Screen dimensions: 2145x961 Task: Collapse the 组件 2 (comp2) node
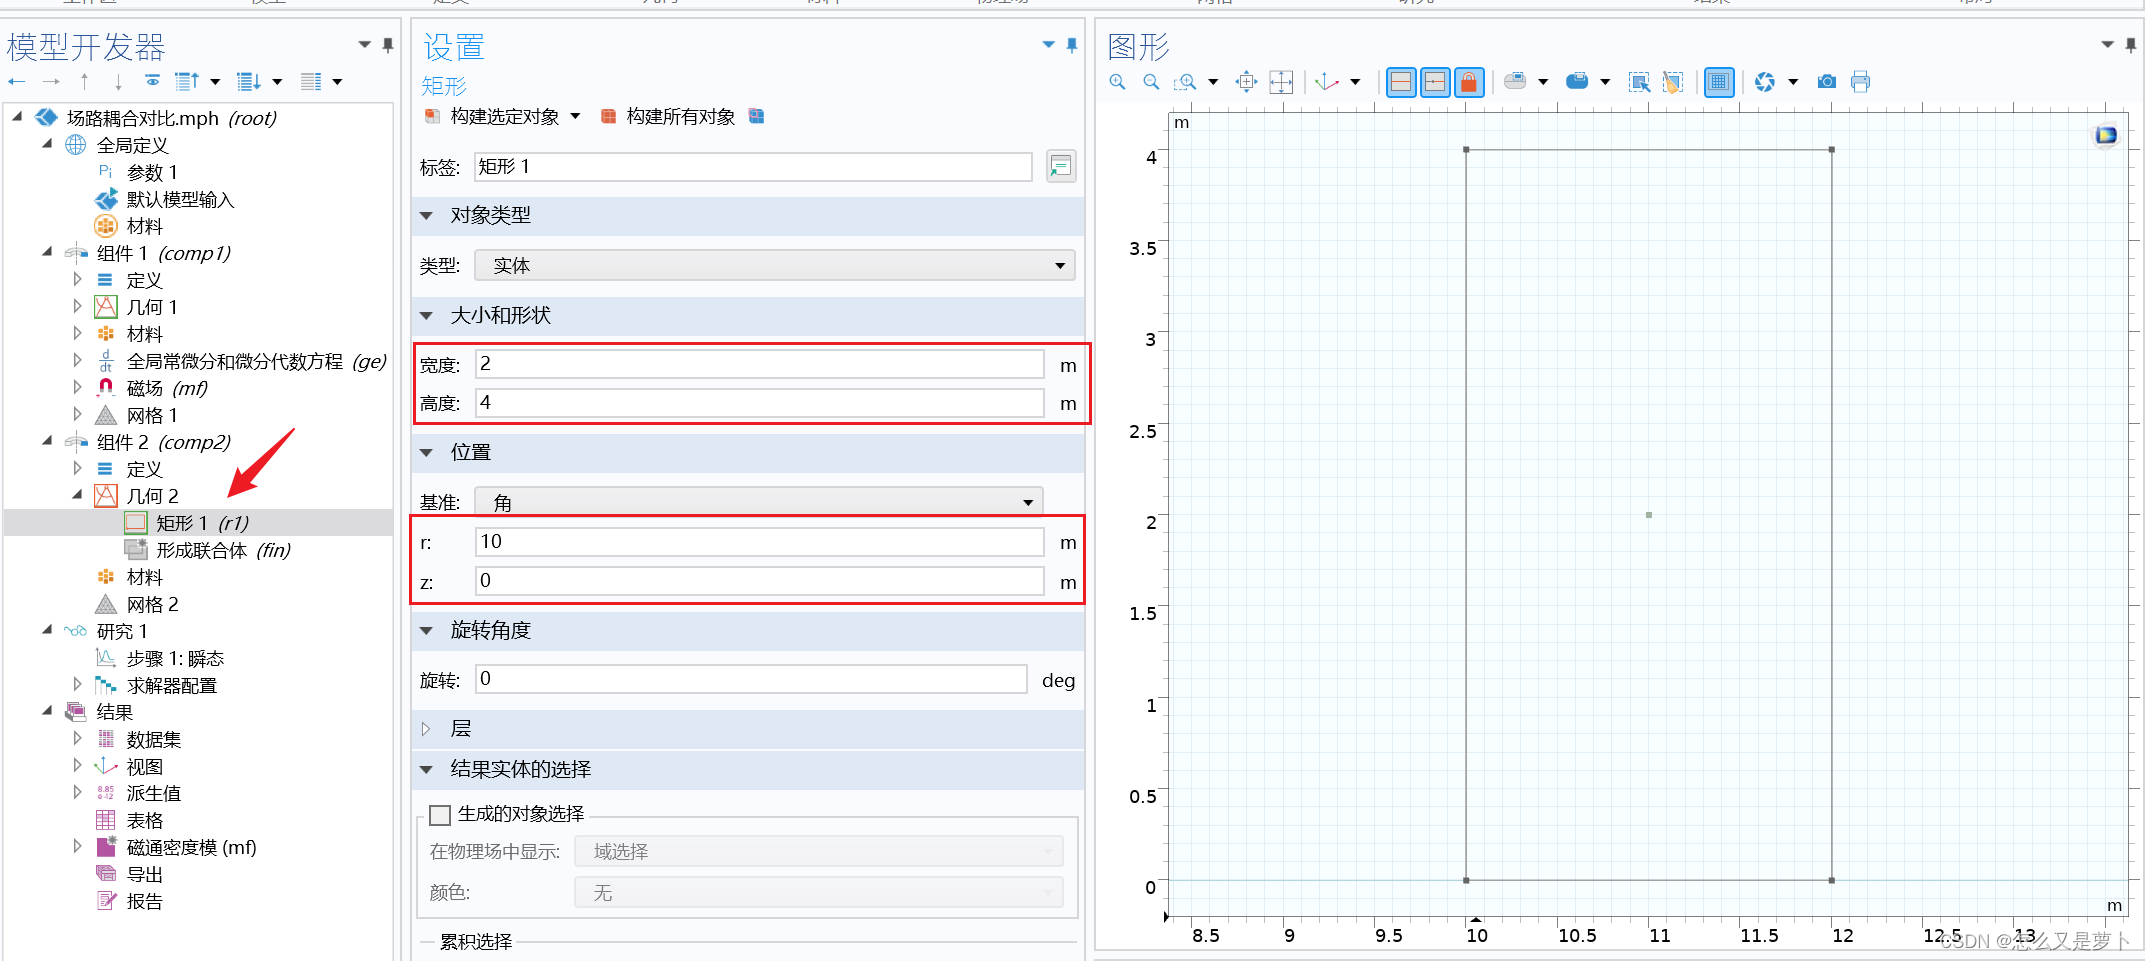47,441
